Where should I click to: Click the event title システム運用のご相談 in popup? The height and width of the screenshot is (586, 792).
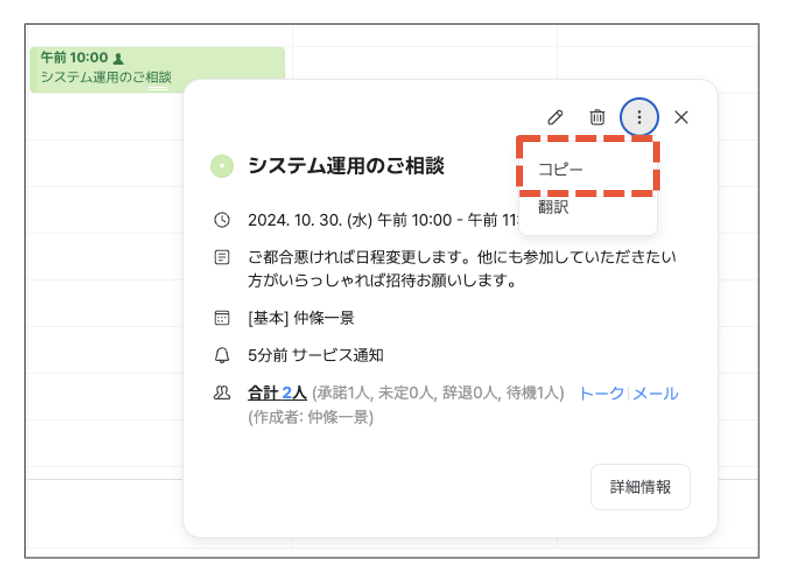click(346, 166)
